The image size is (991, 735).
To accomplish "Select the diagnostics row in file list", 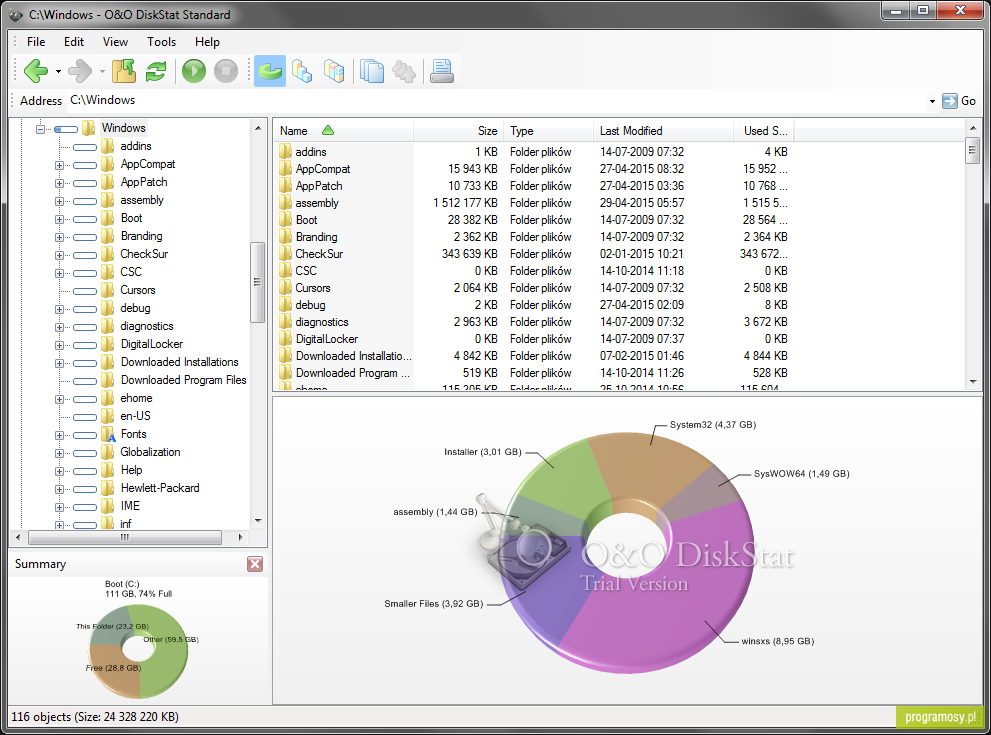I will coord(534,322).
